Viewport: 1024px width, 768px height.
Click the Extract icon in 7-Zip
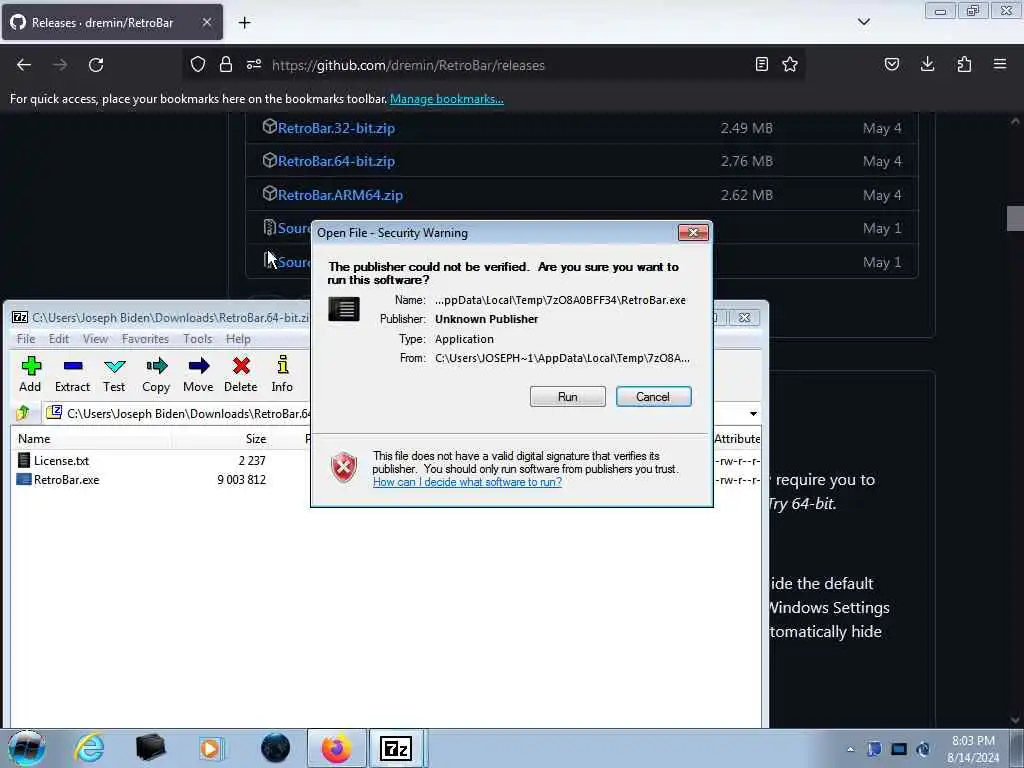[72, 374]
